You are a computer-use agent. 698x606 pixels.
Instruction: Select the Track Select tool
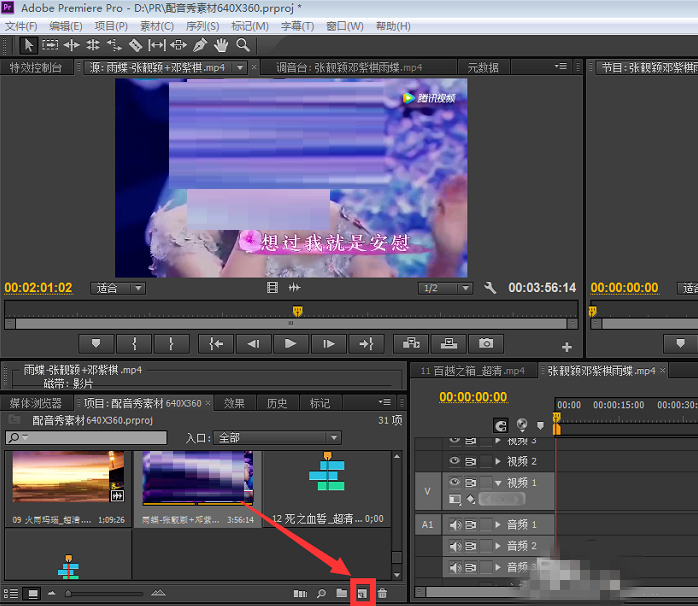[x=50, y=45]
